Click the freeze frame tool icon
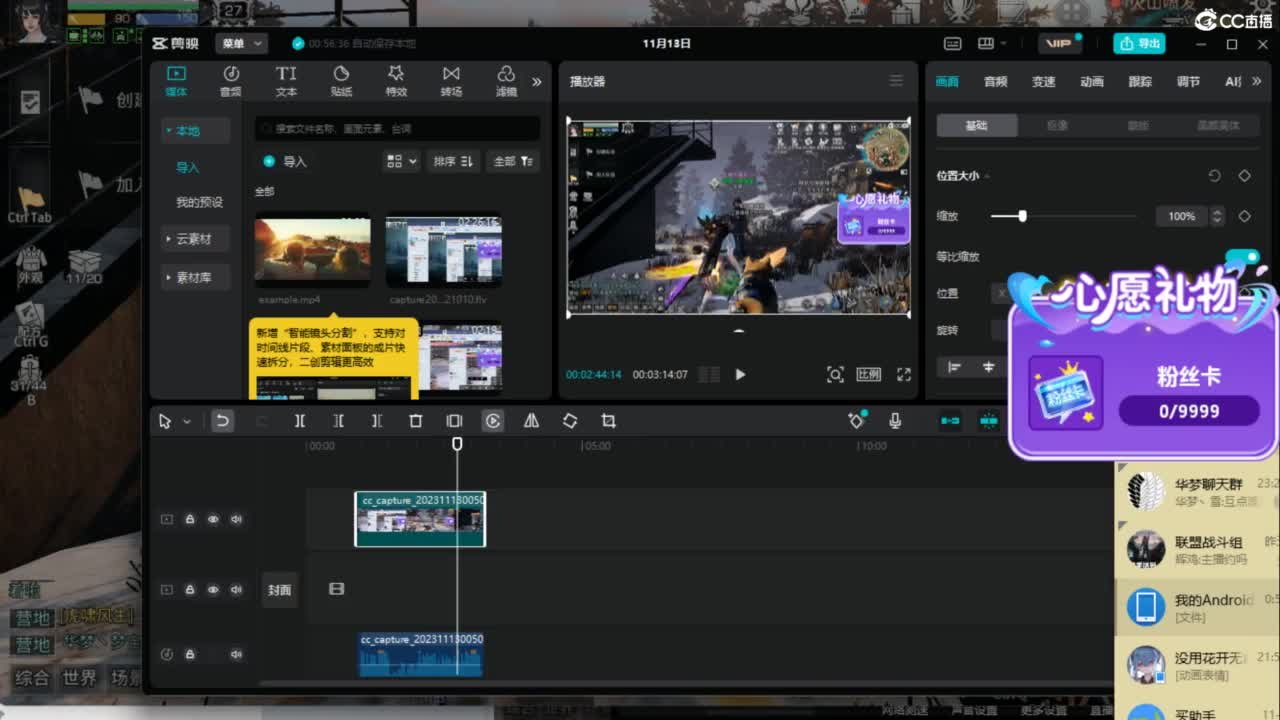The image size is (1280, 720). pos(454,421)
